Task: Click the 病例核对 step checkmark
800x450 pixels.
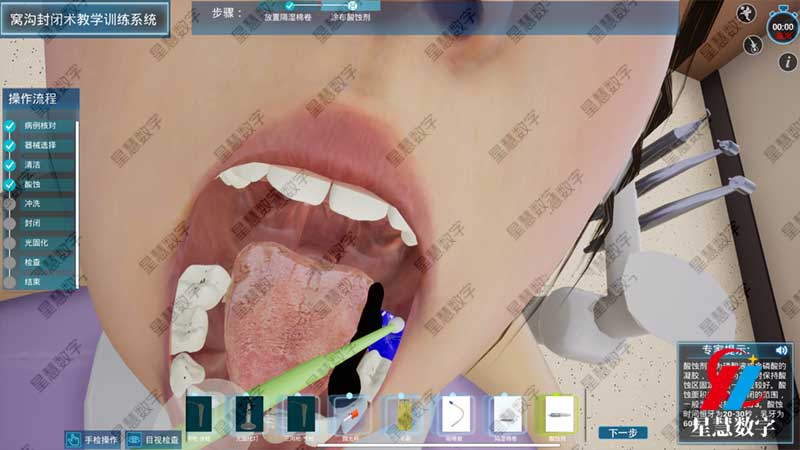Action: (x=10, y=127)
